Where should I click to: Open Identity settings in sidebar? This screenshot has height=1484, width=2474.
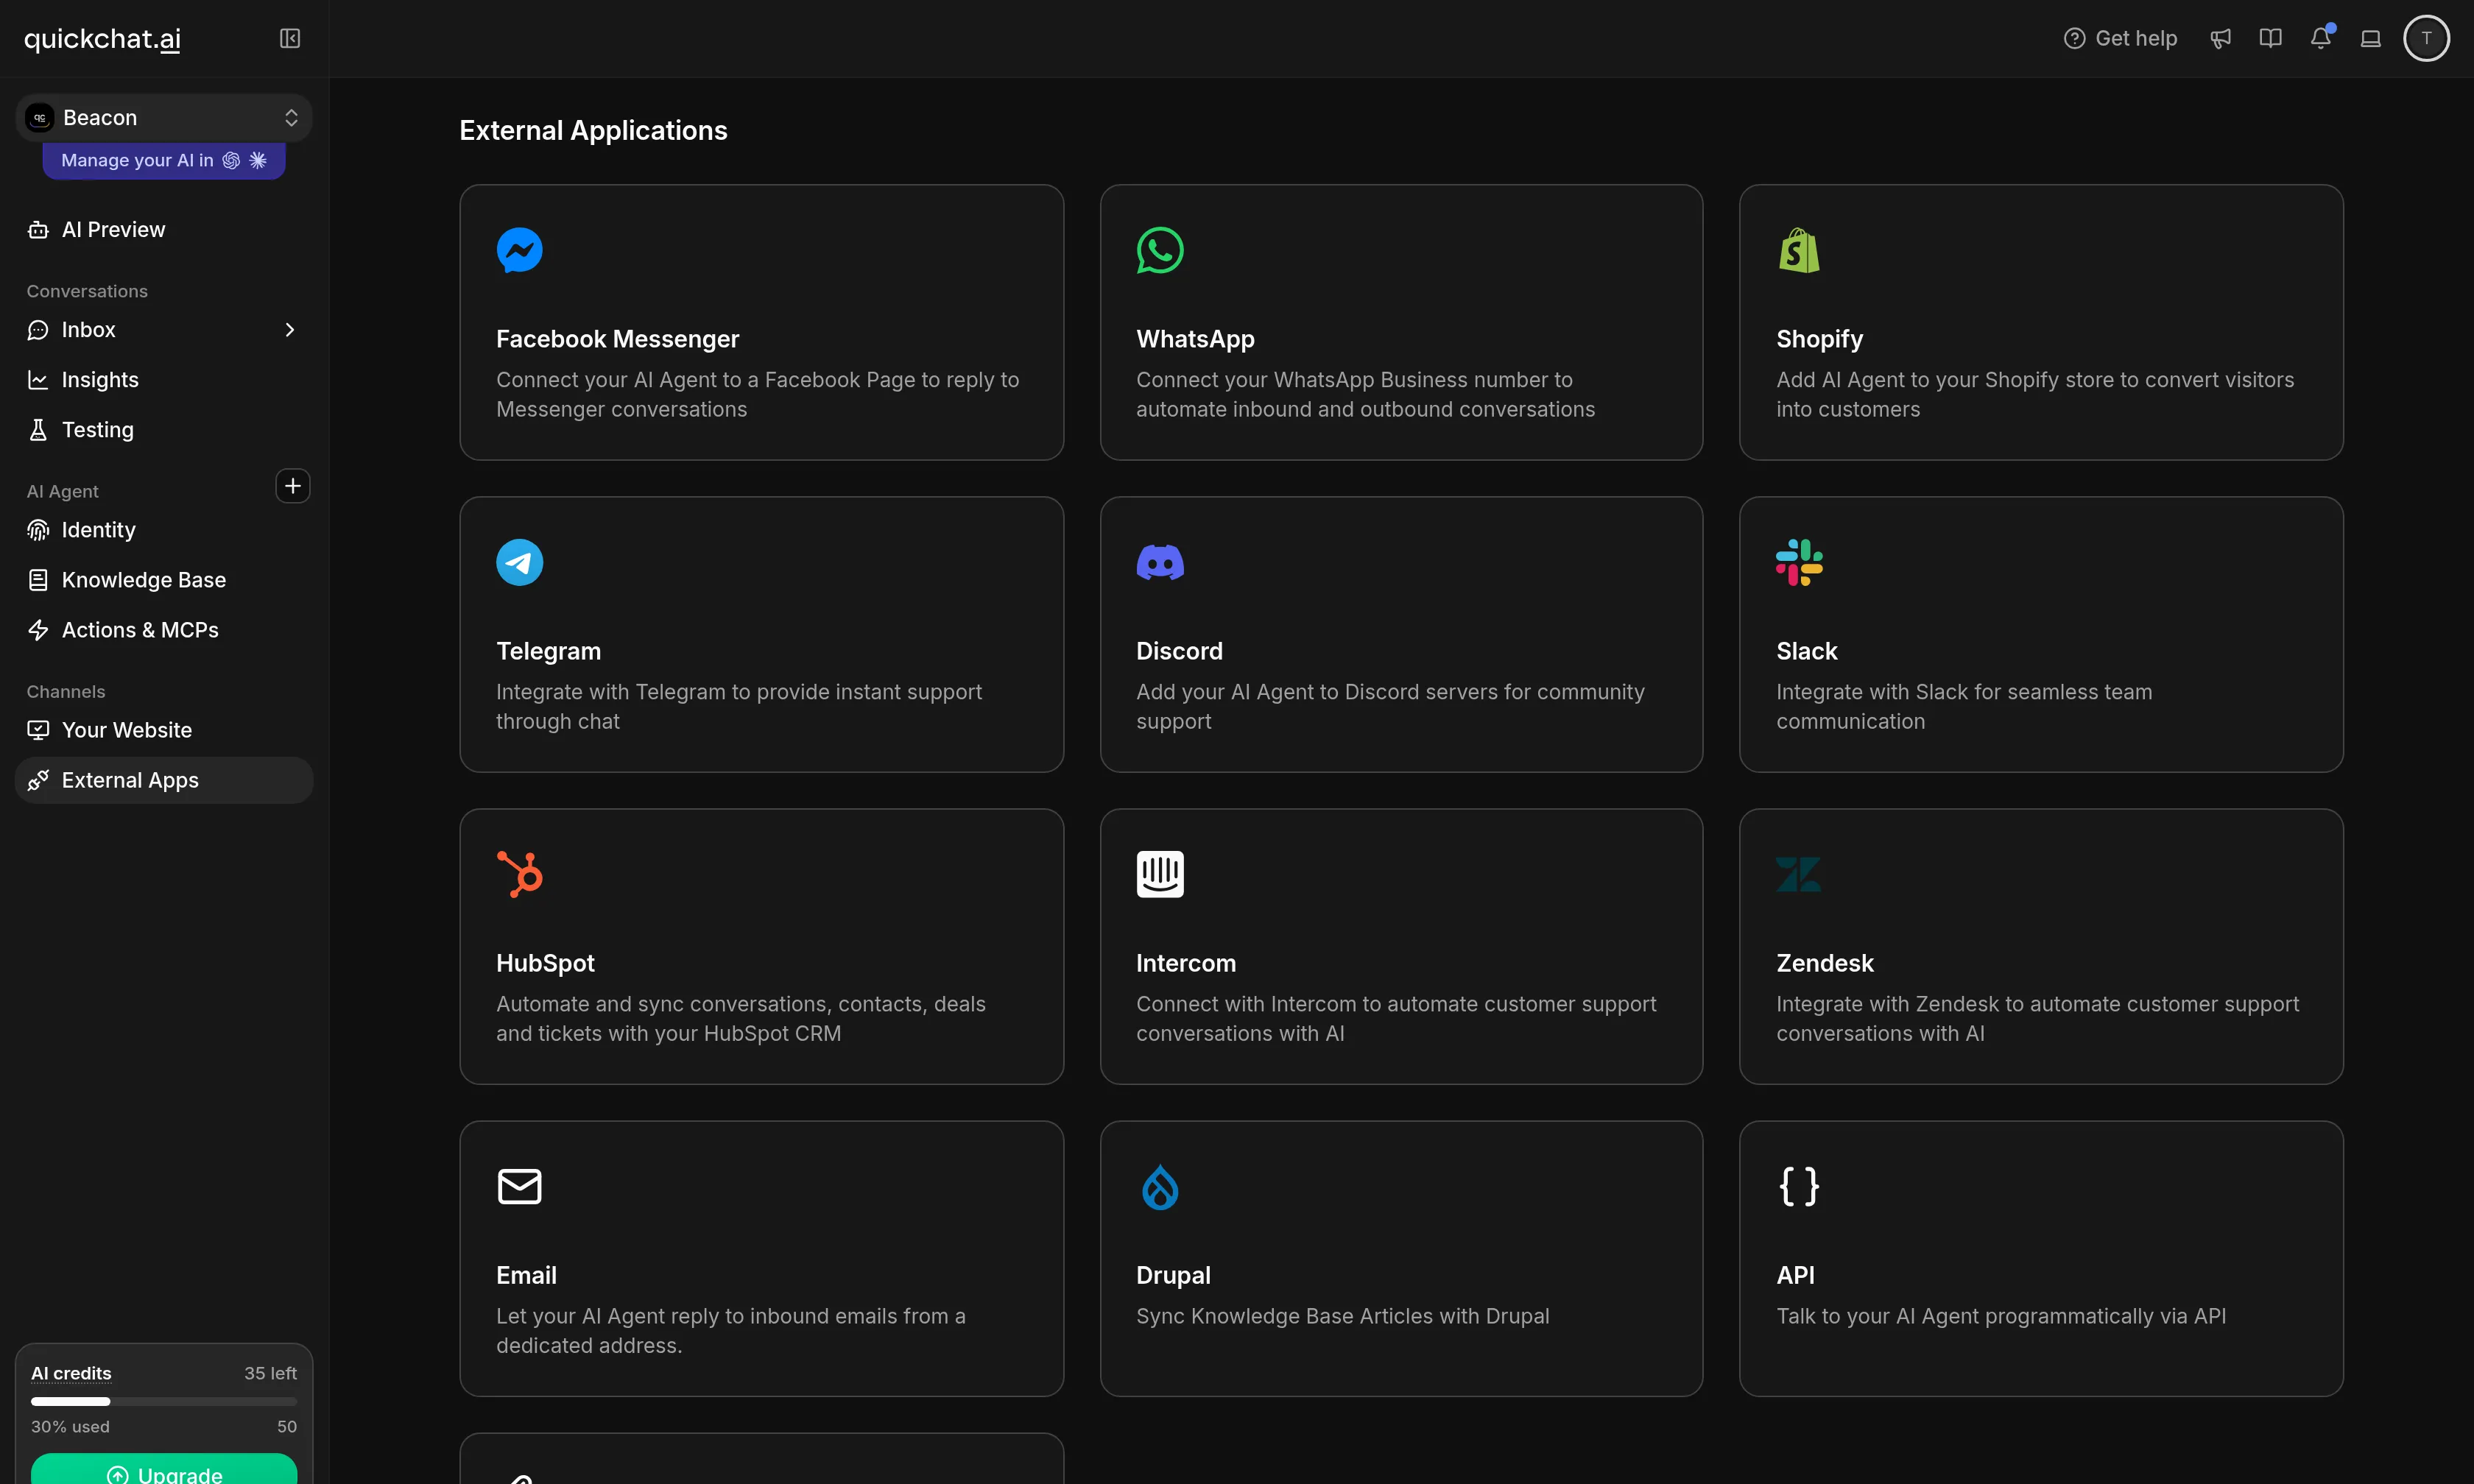164,530
